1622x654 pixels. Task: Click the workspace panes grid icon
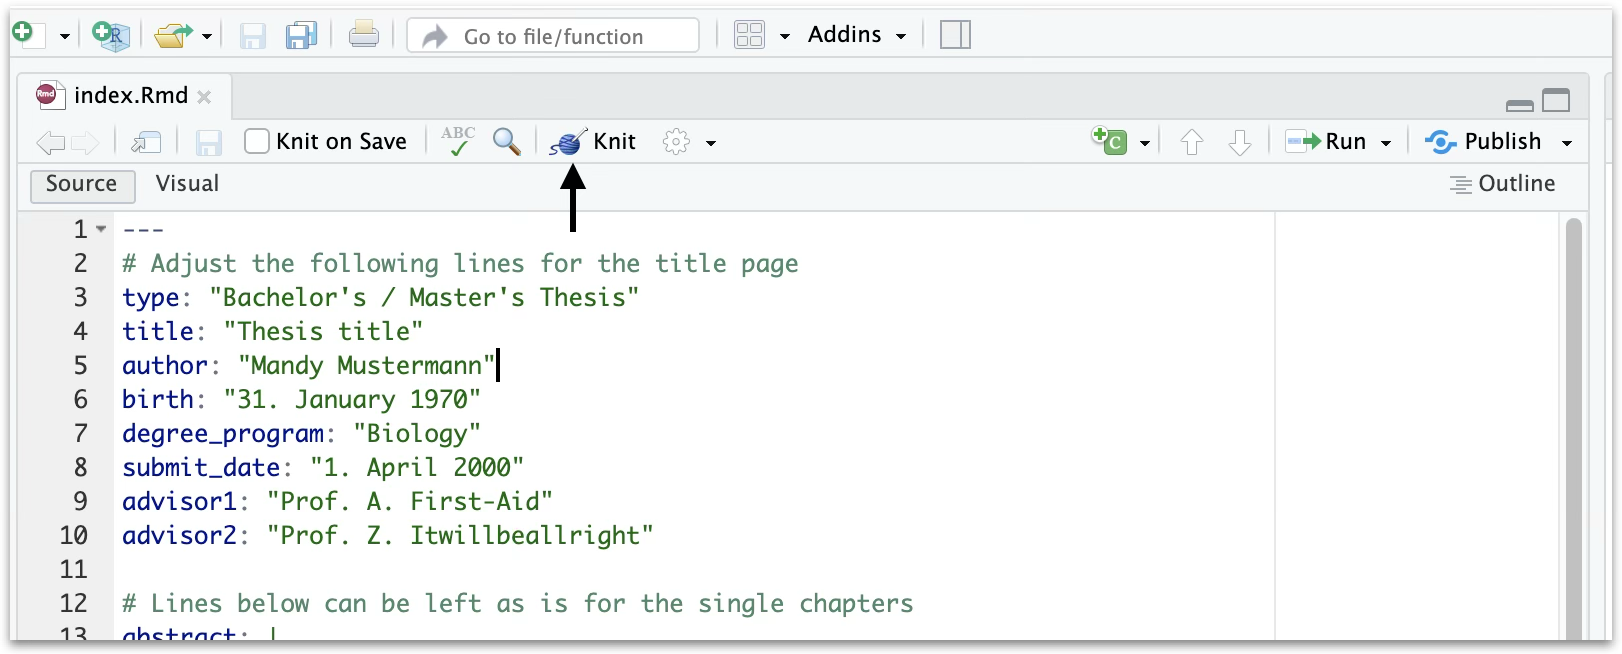(749, 35)
